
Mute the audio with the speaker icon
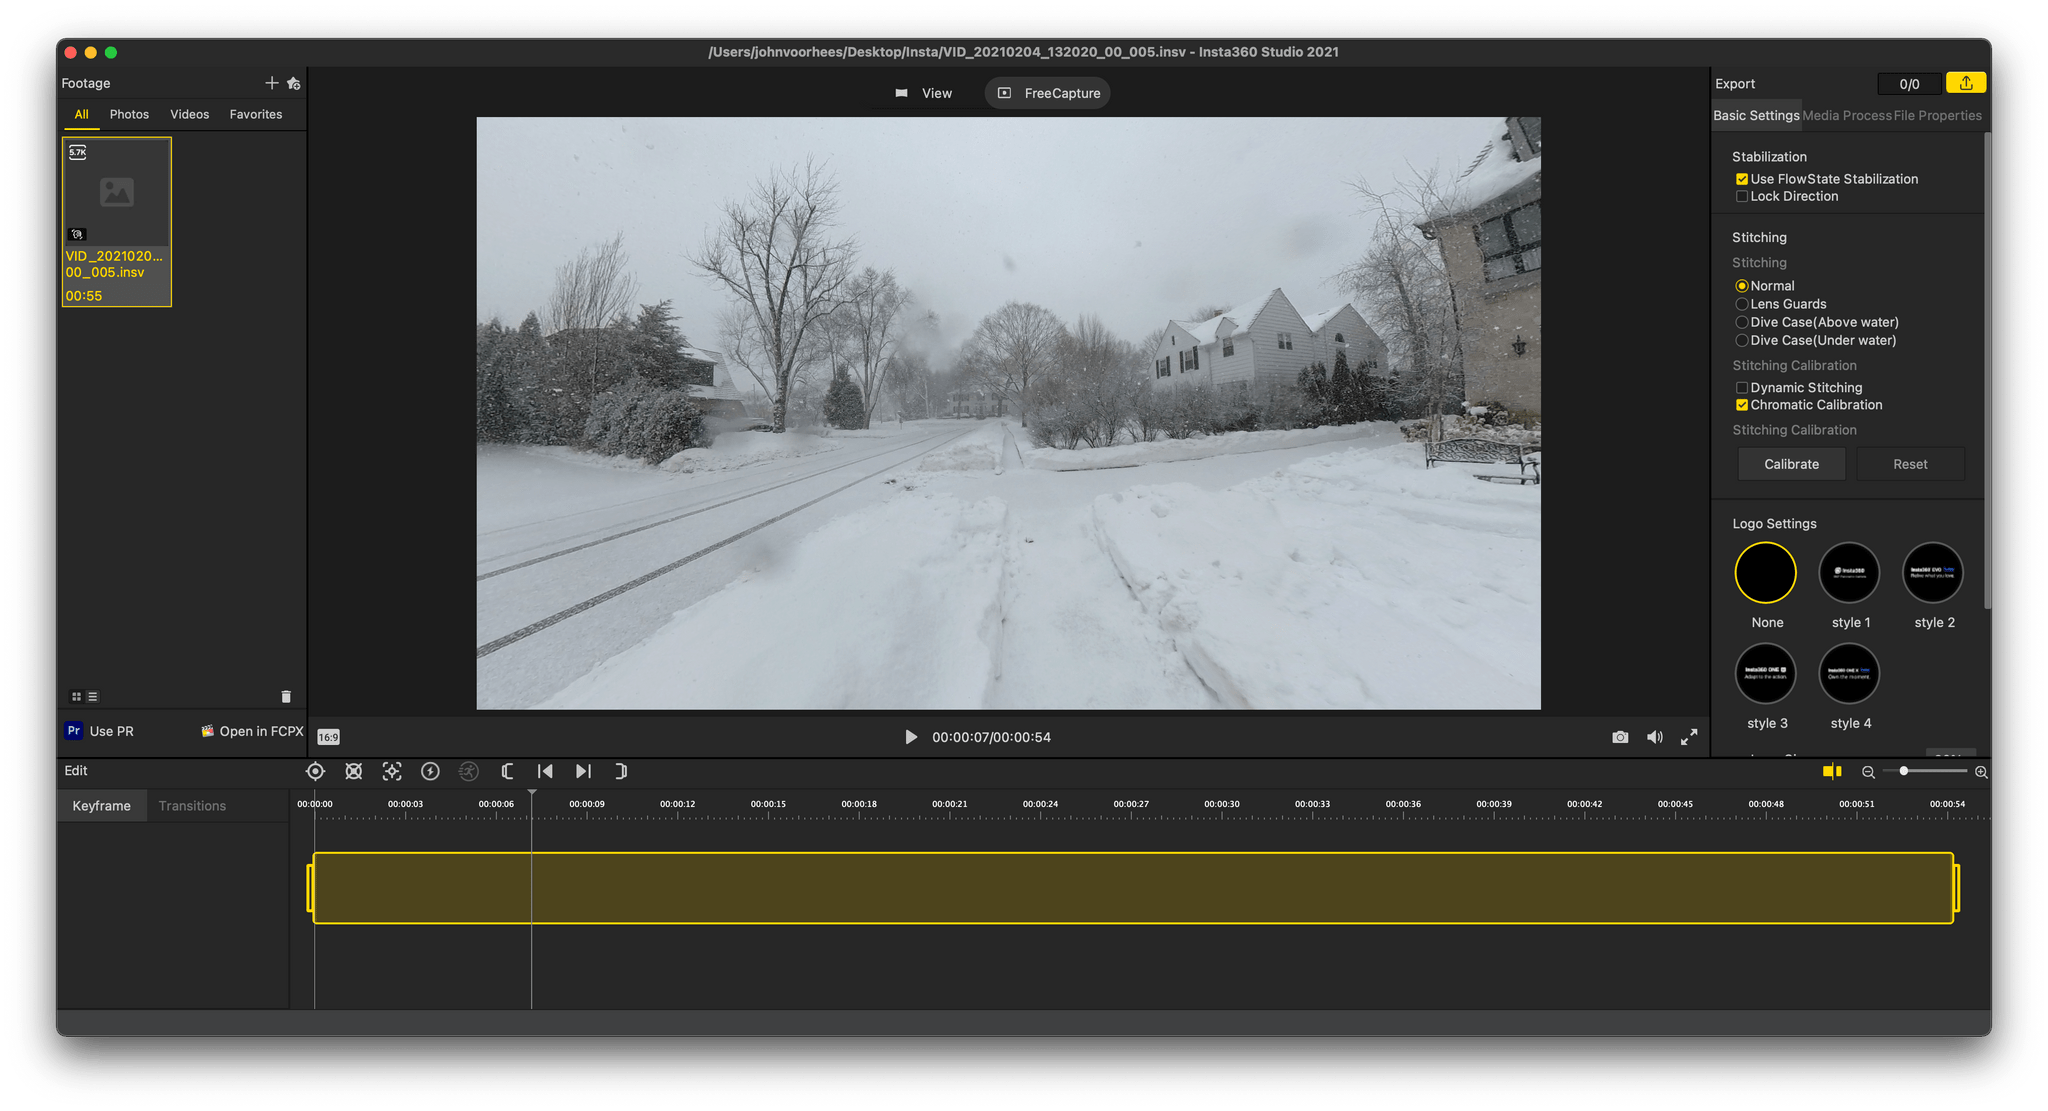coord(1655,737)
